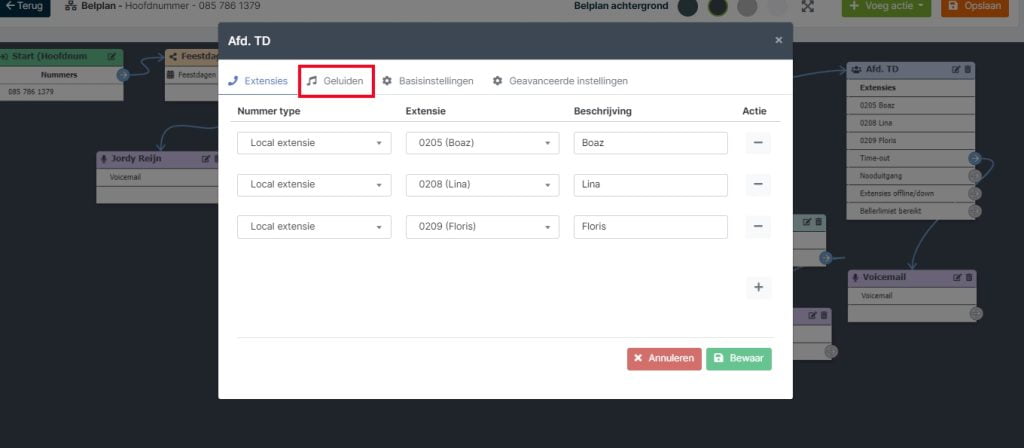The image size is (1024, 448).
Task: Click Bellerlimiet bereikt output connector
Action: tap(974, 211)
